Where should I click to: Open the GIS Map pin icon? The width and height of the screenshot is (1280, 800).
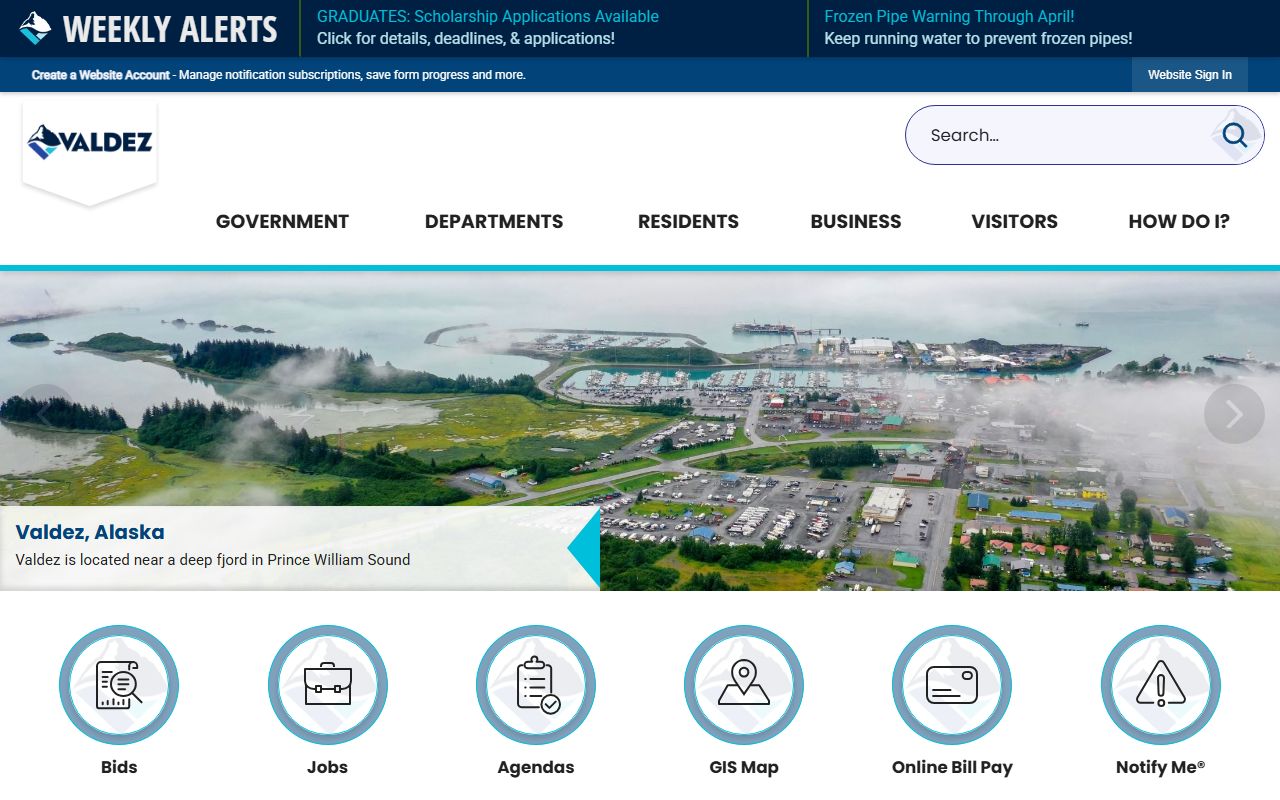(x=744, y=685)
